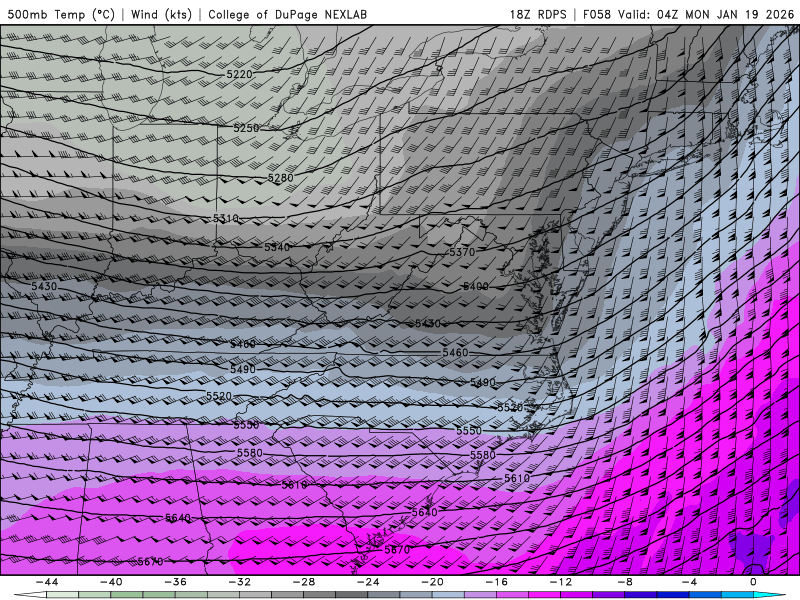Click the -4 value on the color scale

pyautogui.click(x=689, y=582)
